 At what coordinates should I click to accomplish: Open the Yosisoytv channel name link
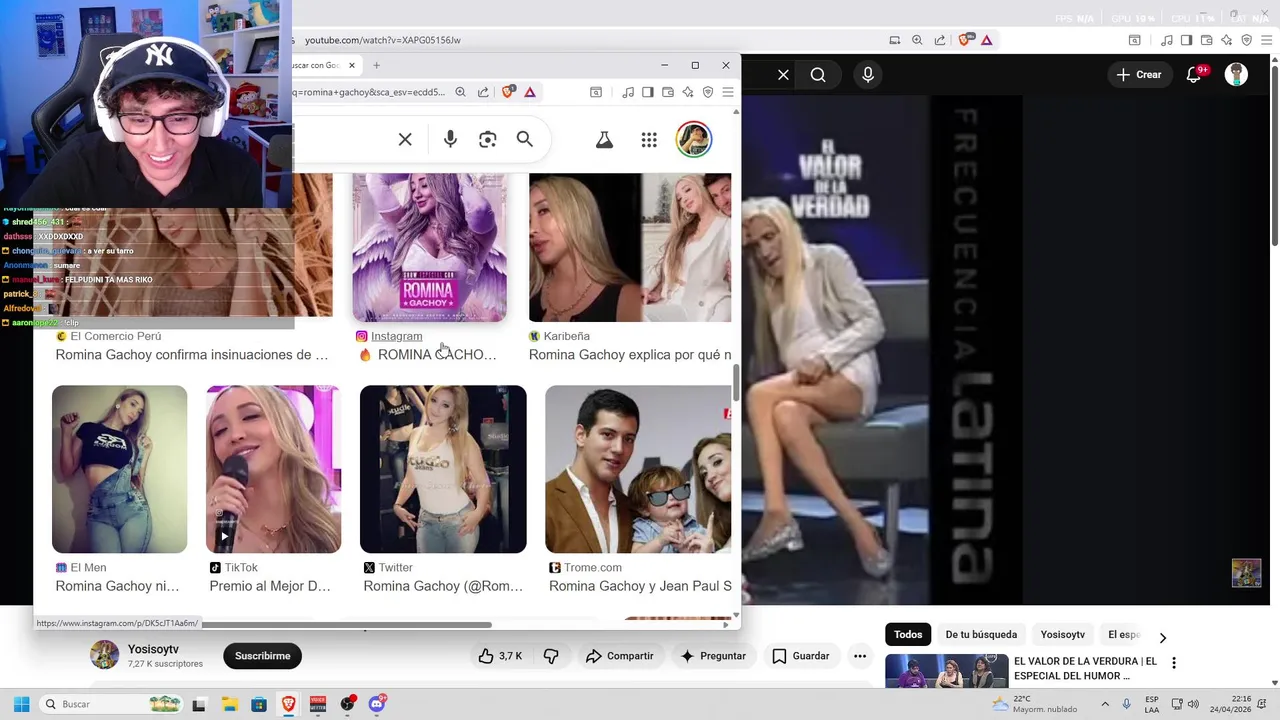click(x=153, y=649)
